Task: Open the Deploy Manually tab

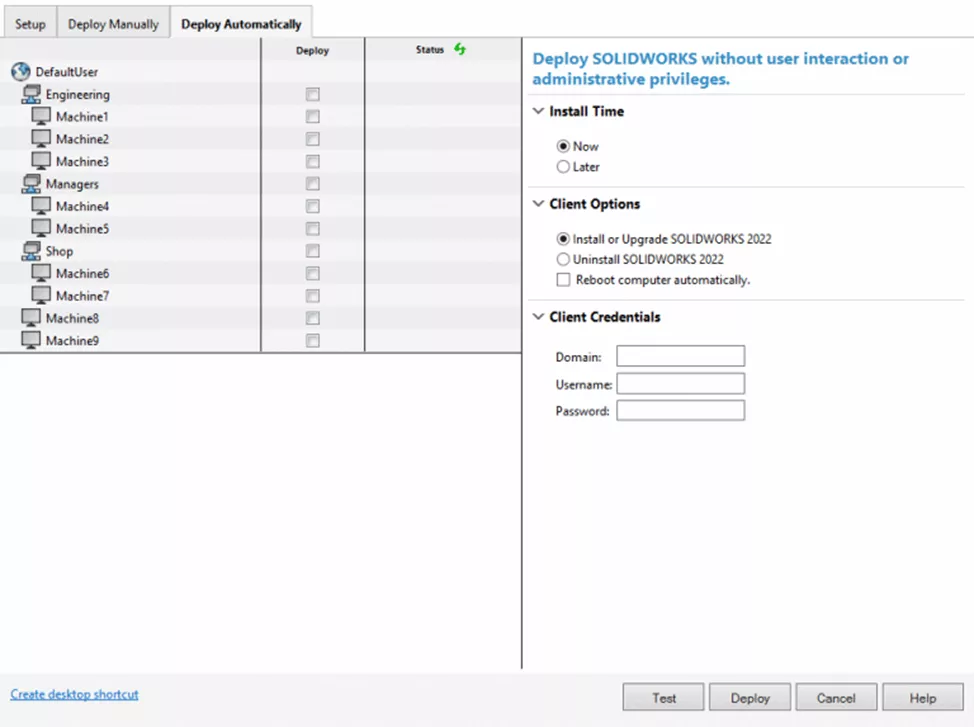Action: click(x=113, y=24)
